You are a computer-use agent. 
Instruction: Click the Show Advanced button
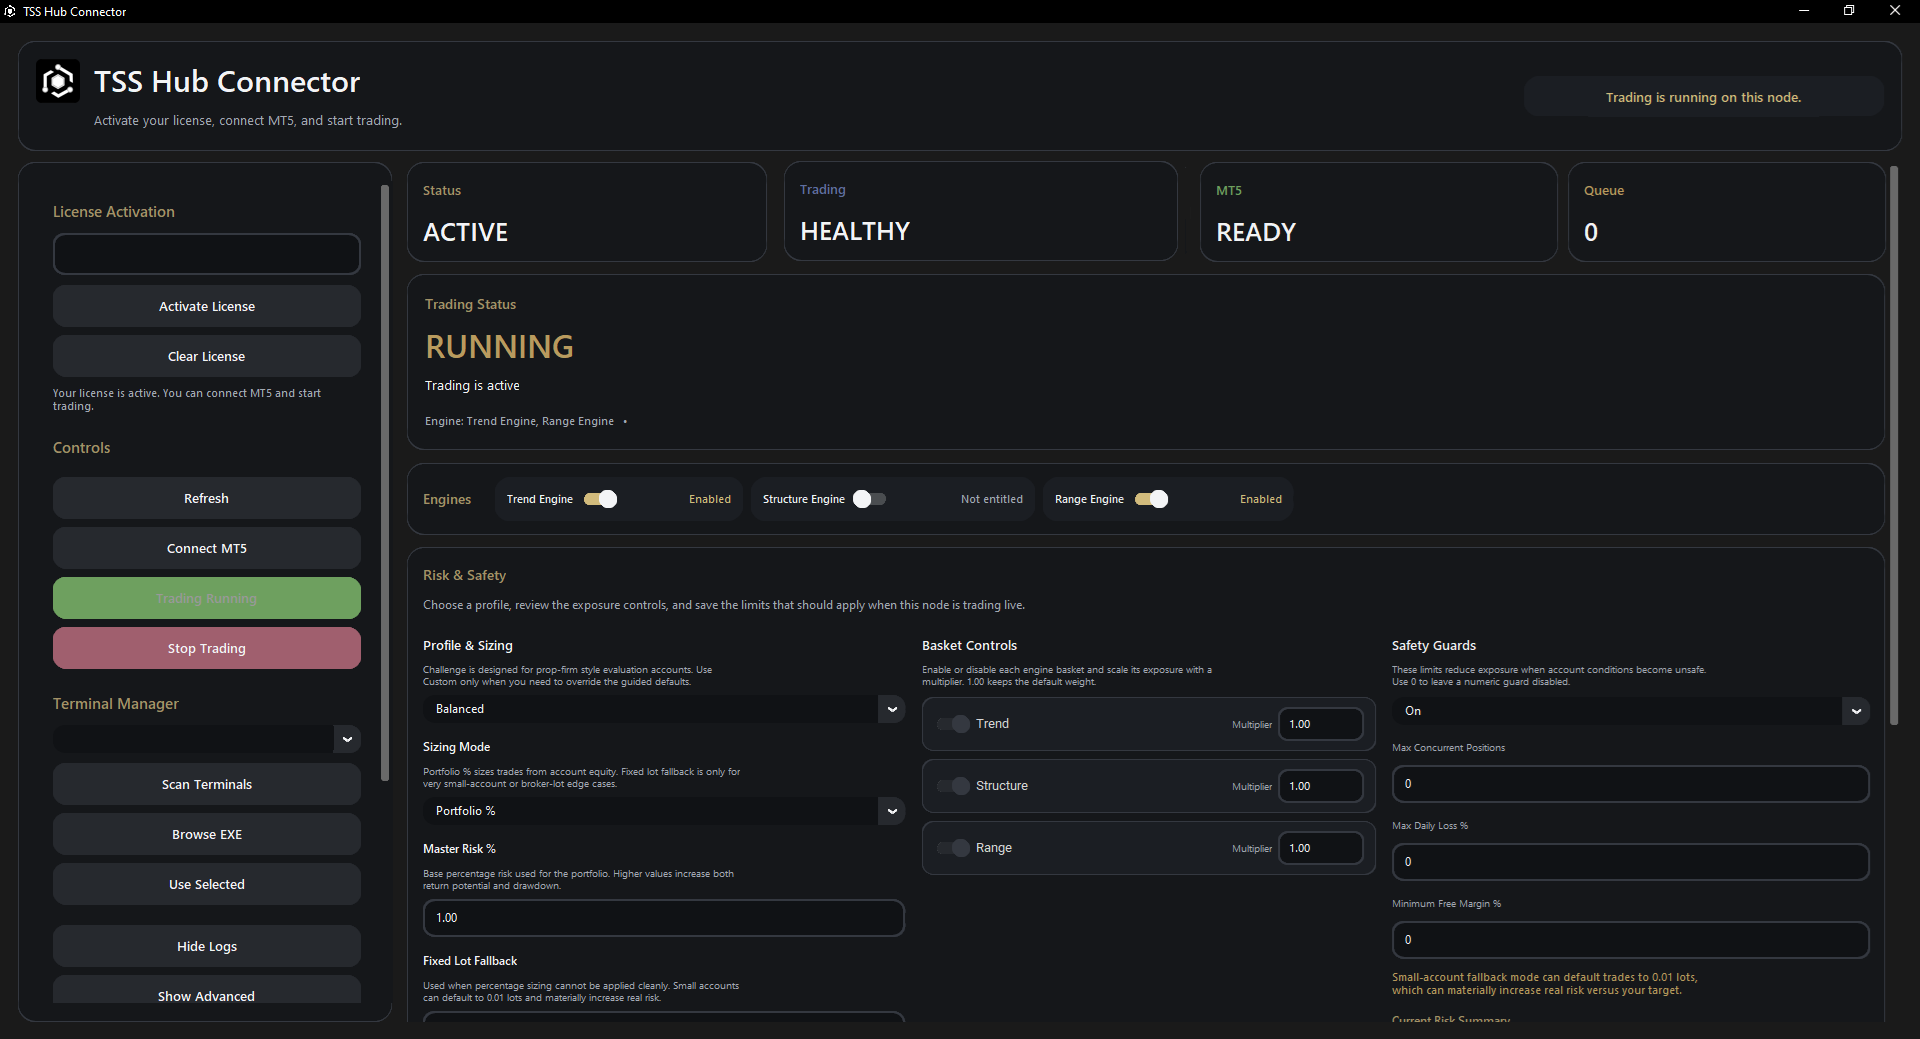pos(207,990)
